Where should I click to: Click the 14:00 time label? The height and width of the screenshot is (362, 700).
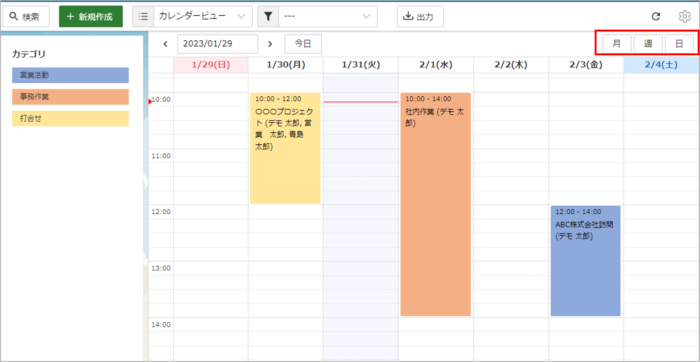tap(162, 325)
